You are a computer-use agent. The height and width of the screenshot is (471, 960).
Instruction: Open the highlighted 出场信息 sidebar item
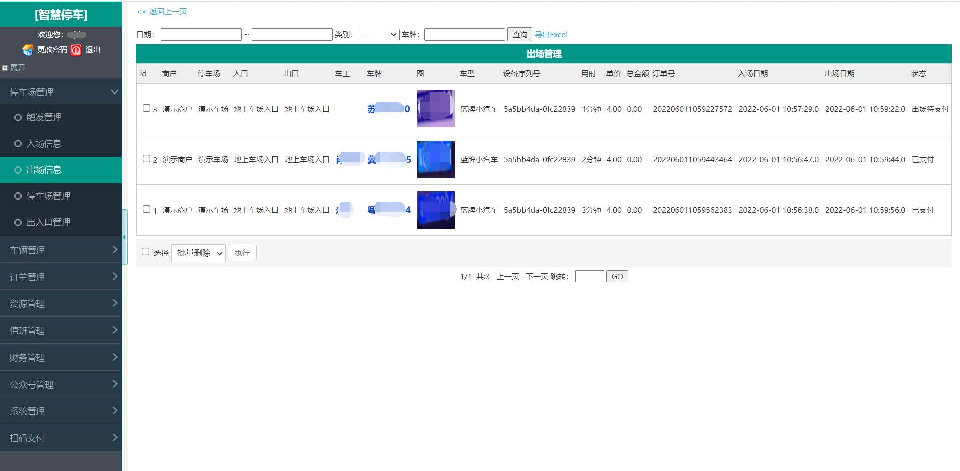(x=61, y=170)
